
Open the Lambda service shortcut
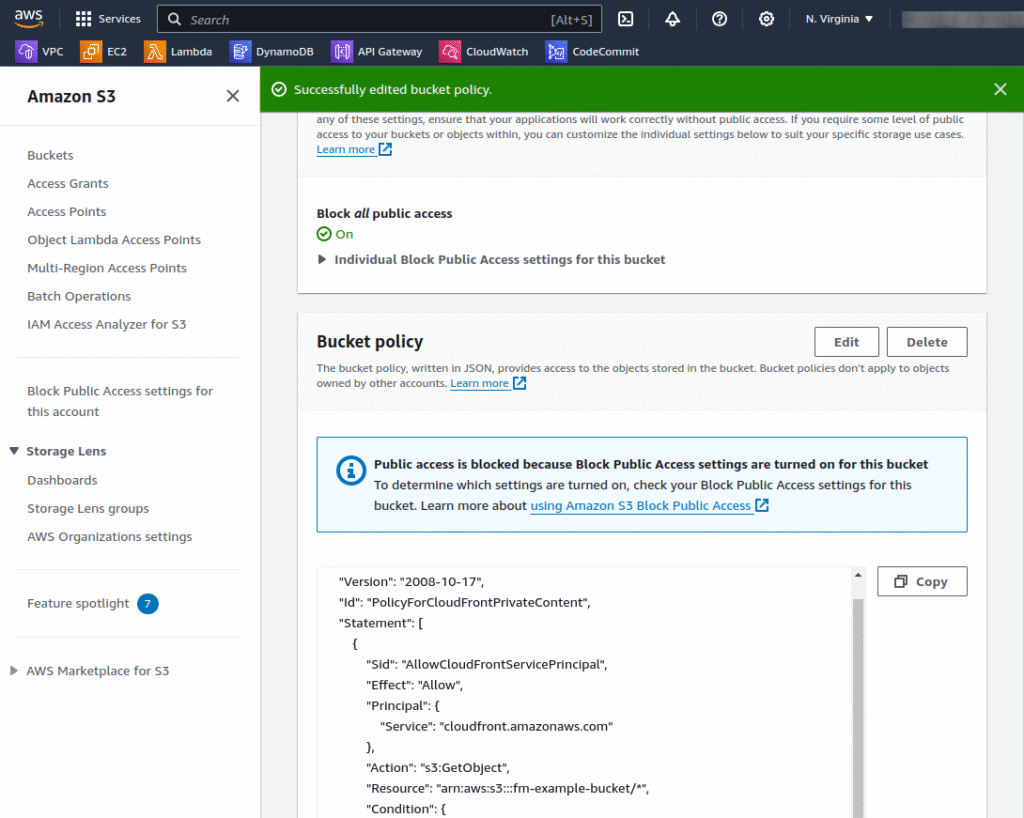[178, 52]
